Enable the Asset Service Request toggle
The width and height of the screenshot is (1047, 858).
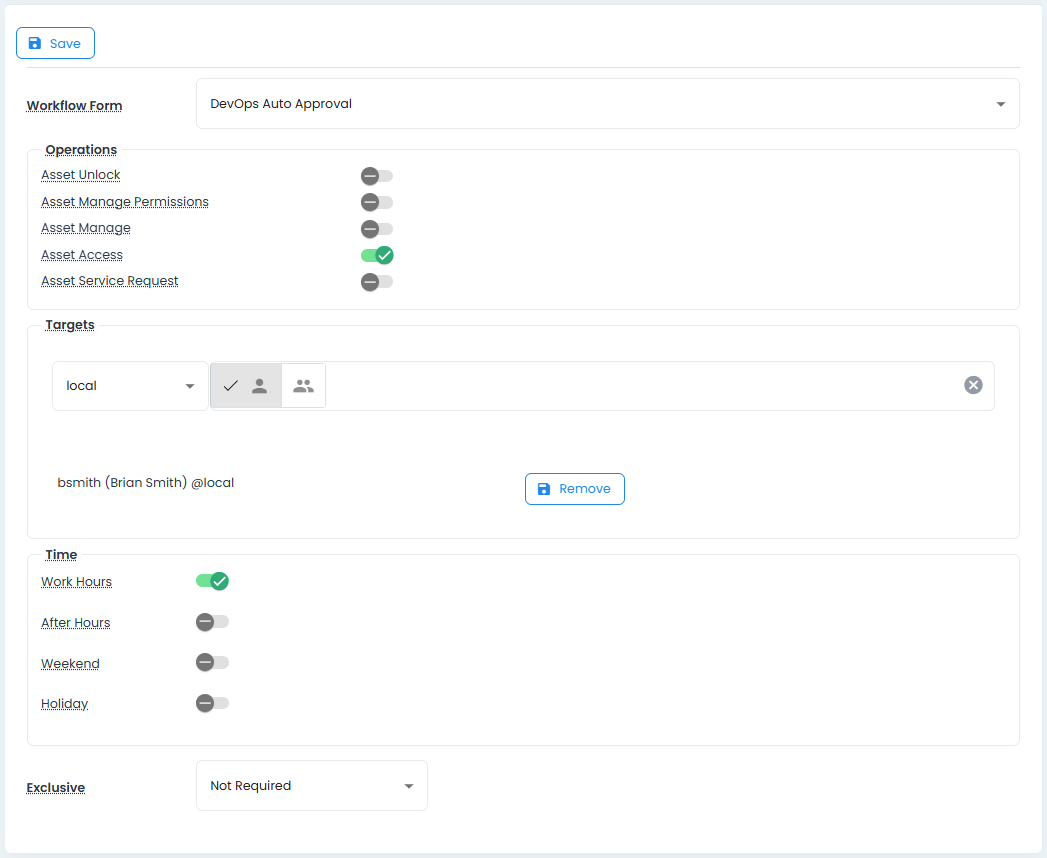coord(377,282)
